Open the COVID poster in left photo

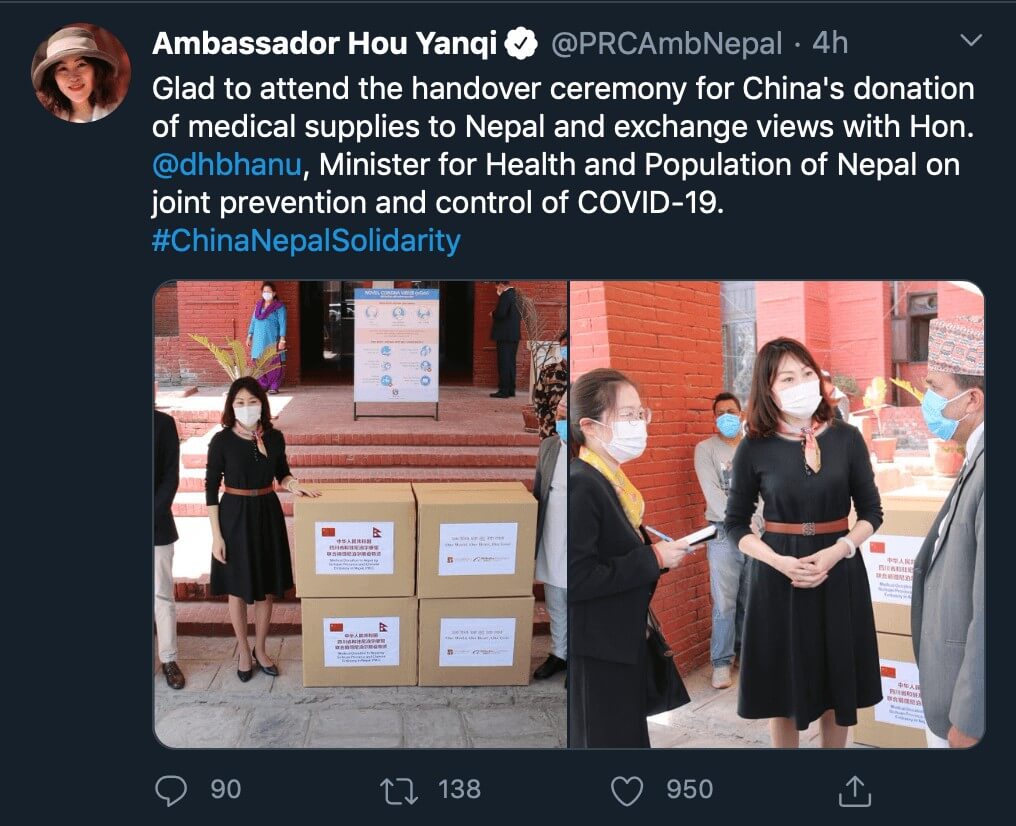pyautogui.click(x=397, y=346)
